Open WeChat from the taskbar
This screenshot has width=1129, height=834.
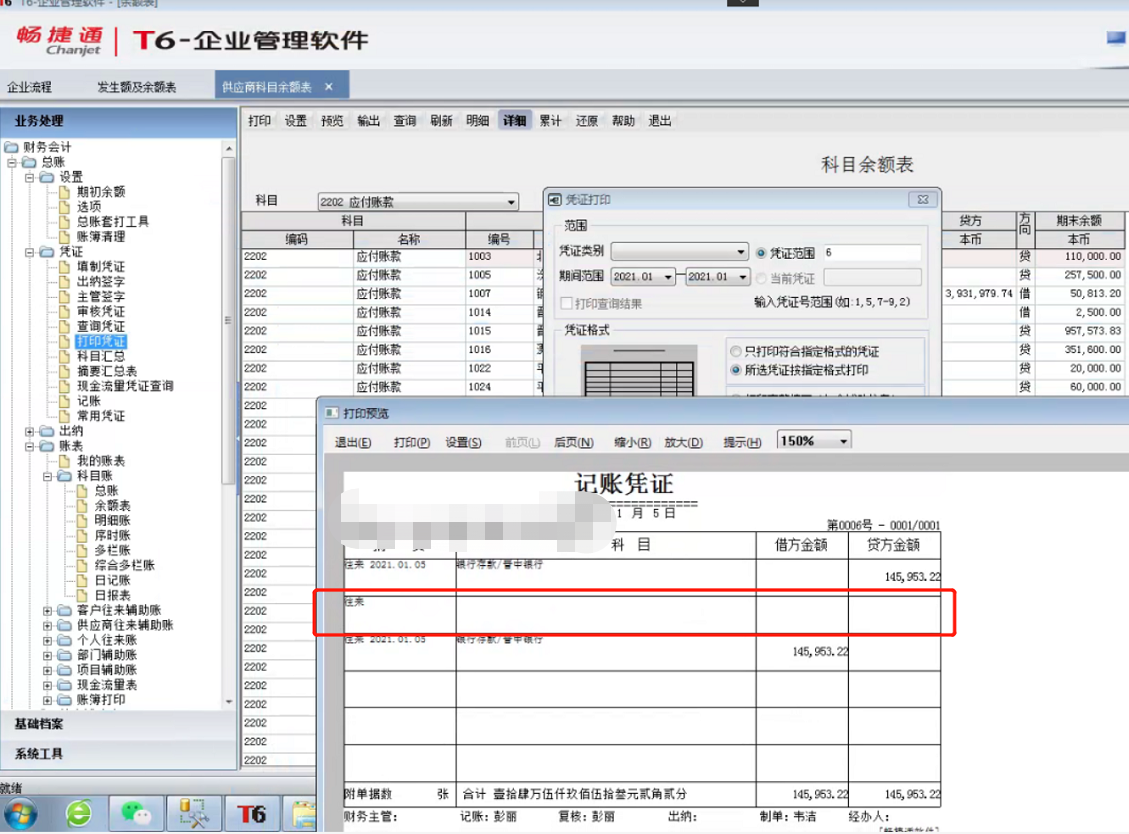(136, 814)
